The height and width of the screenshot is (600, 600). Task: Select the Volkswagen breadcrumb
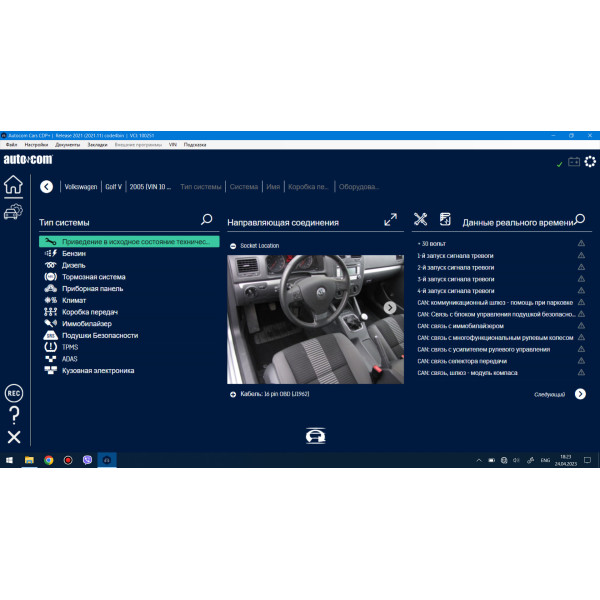81,187
